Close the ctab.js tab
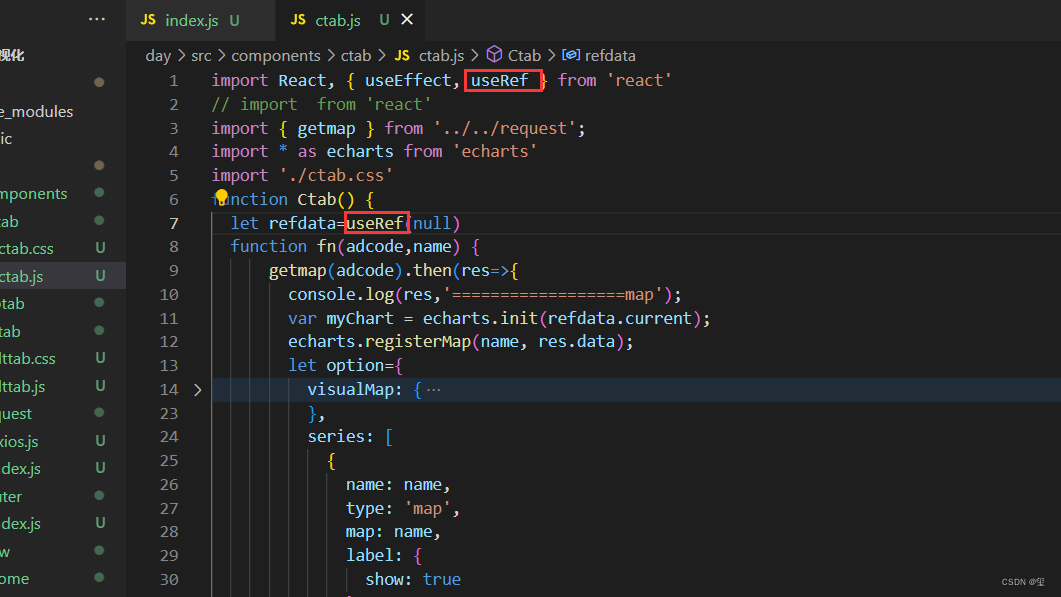This screenshot has height=597, width=1061. (x=405, y=19)
